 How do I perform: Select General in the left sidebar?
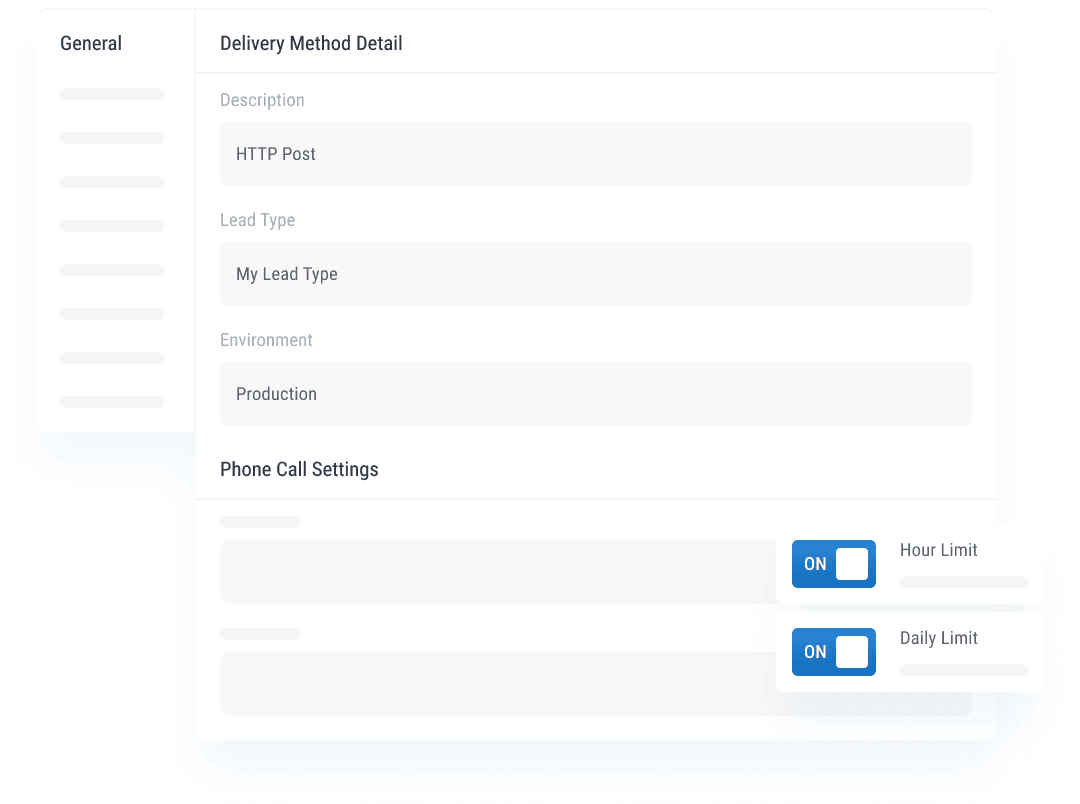91,44
